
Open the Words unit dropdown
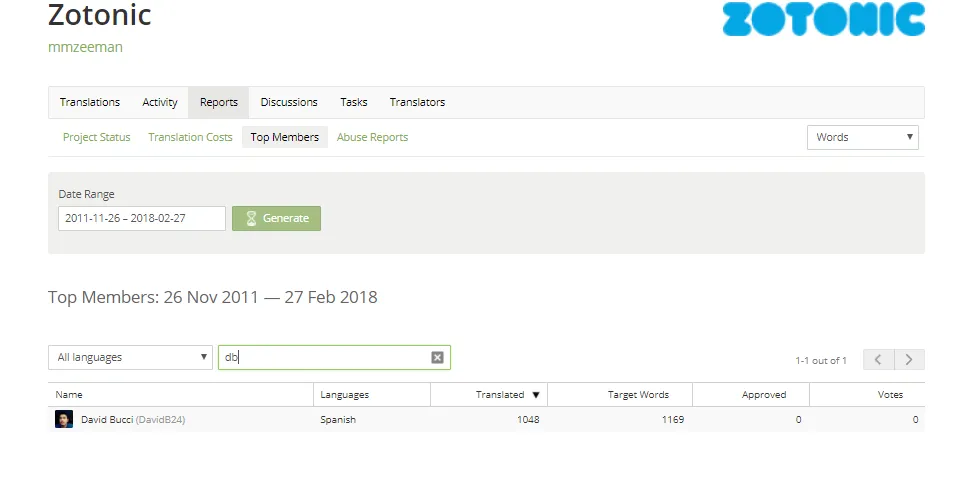863,137
